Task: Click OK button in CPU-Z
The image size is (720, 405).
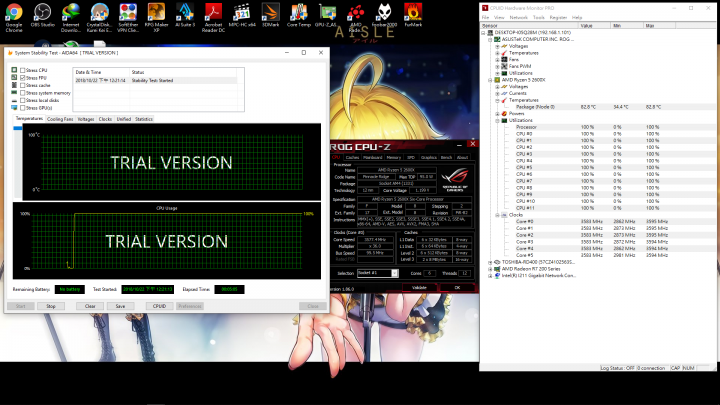Action: [457, 287]
